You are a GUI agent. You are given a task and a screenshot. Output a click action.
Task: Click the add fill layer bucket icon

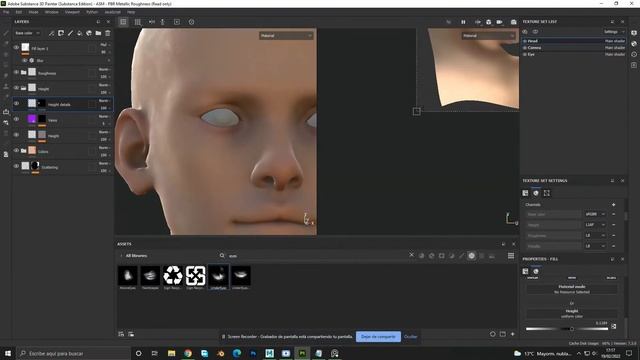(80, 33)
